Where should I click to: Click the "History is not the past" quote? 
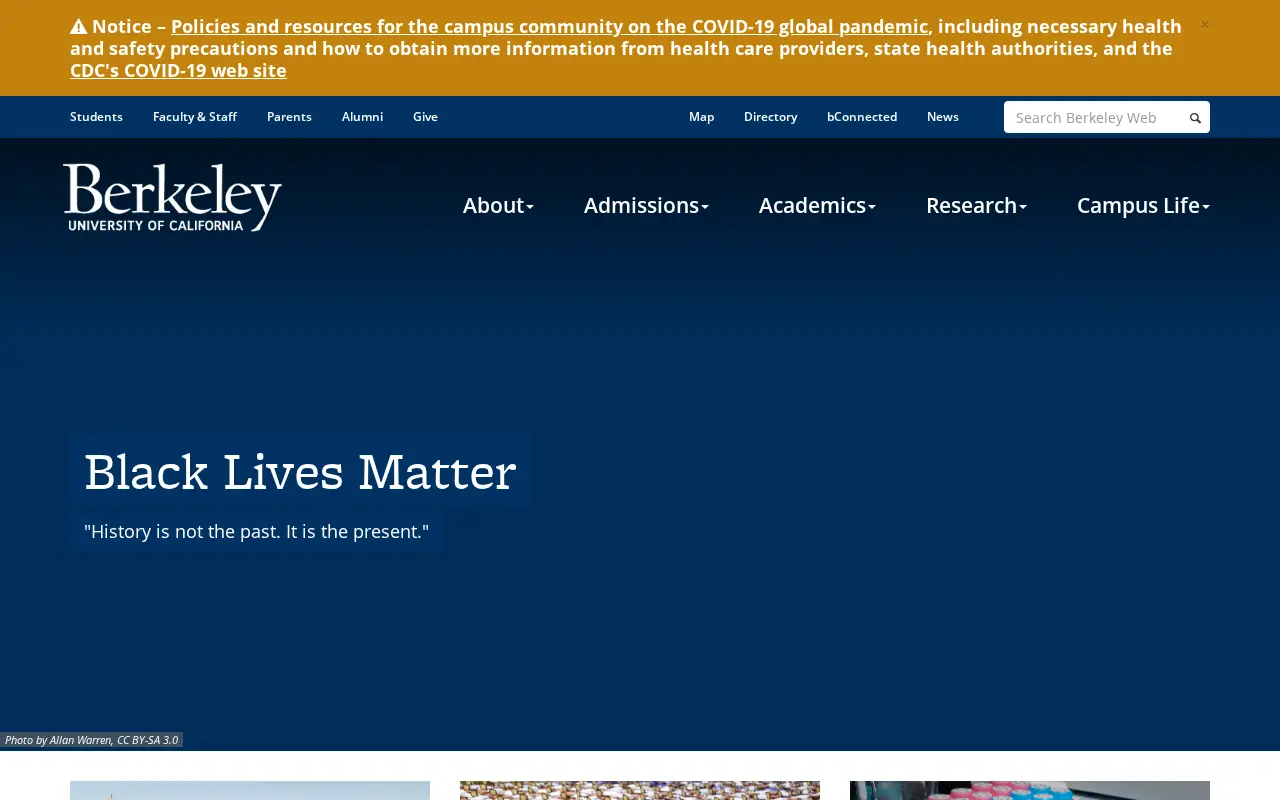tap(256, 531)
